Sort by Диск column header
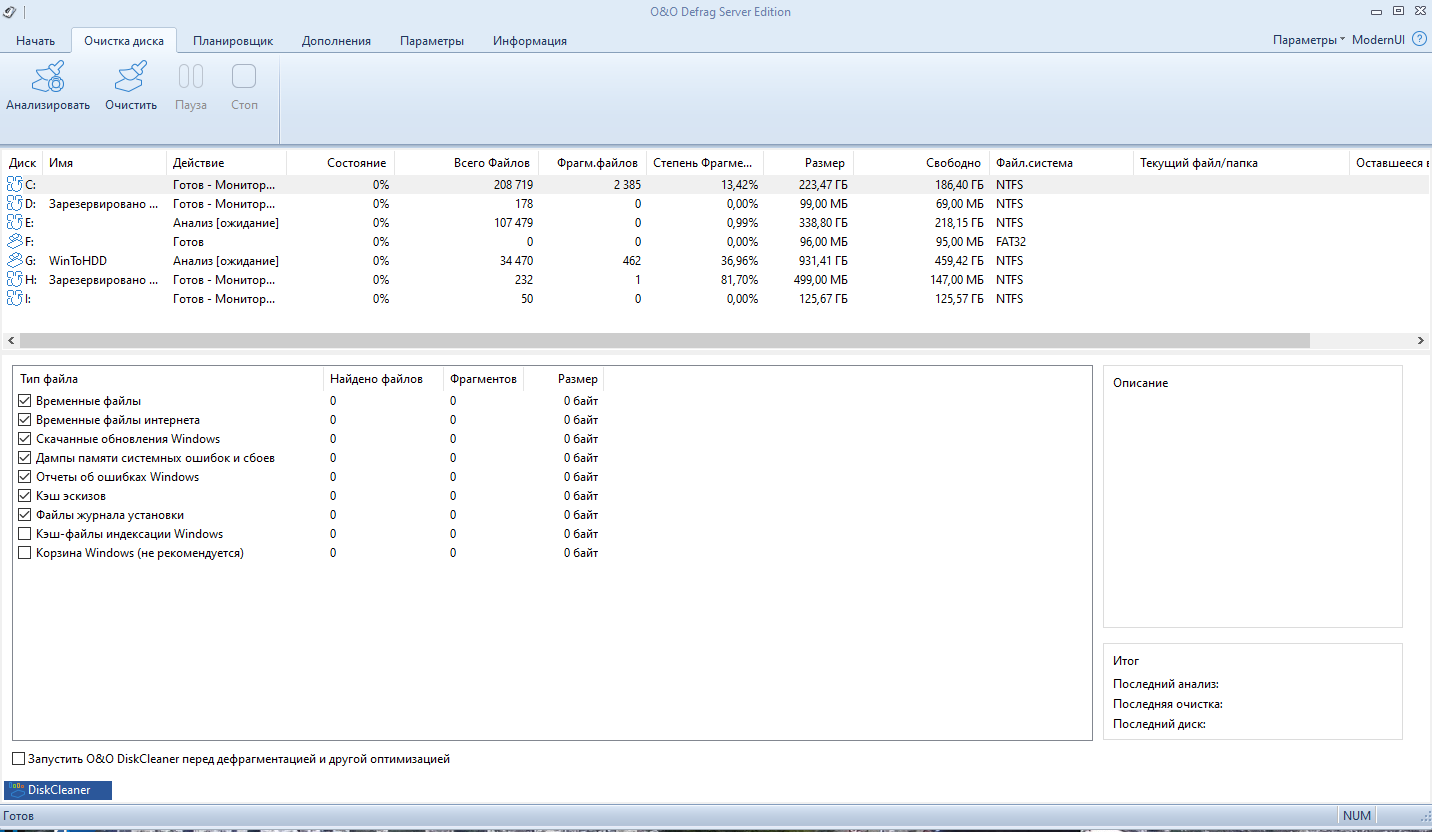 (23, 163)
